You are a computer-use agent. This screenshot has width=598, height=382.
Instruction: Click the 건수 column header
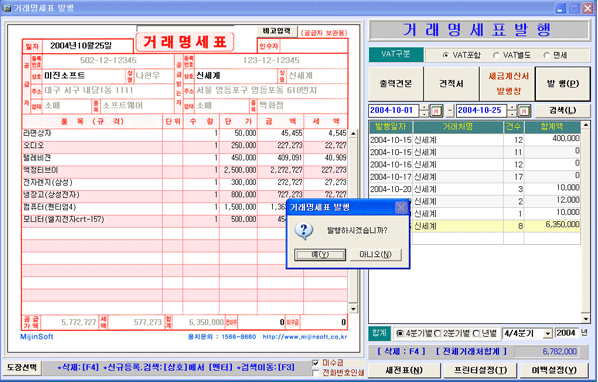click(x=513, y=127)
